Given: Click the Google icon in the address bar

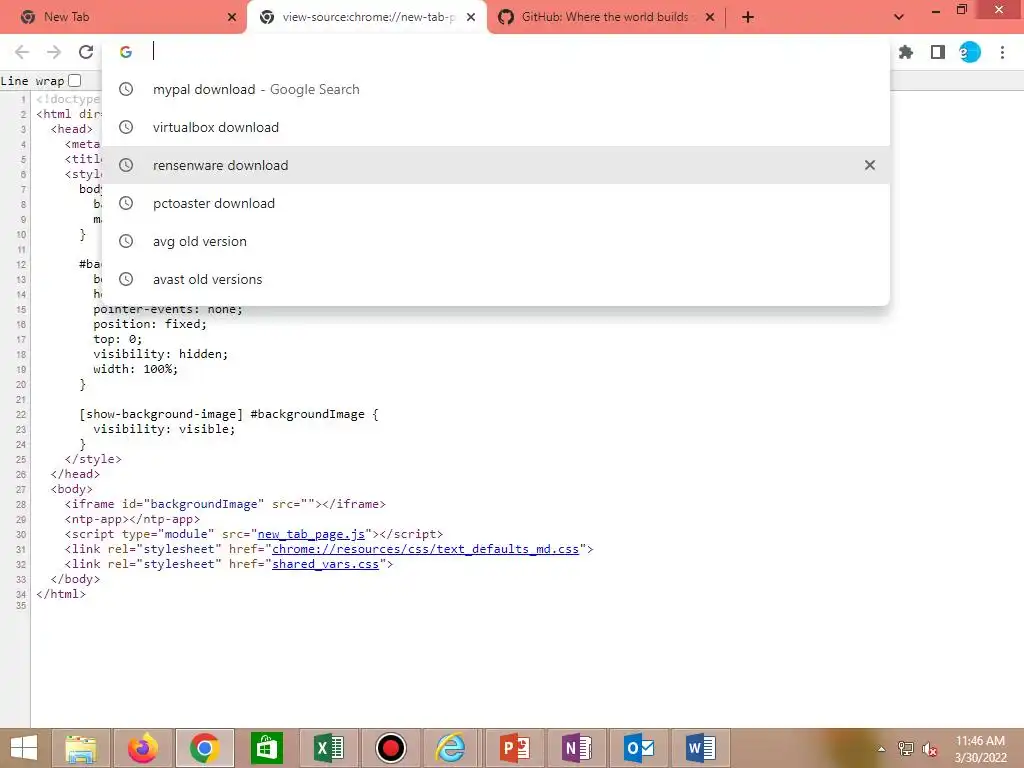Looking at the screenshot, I should [126, 52].
